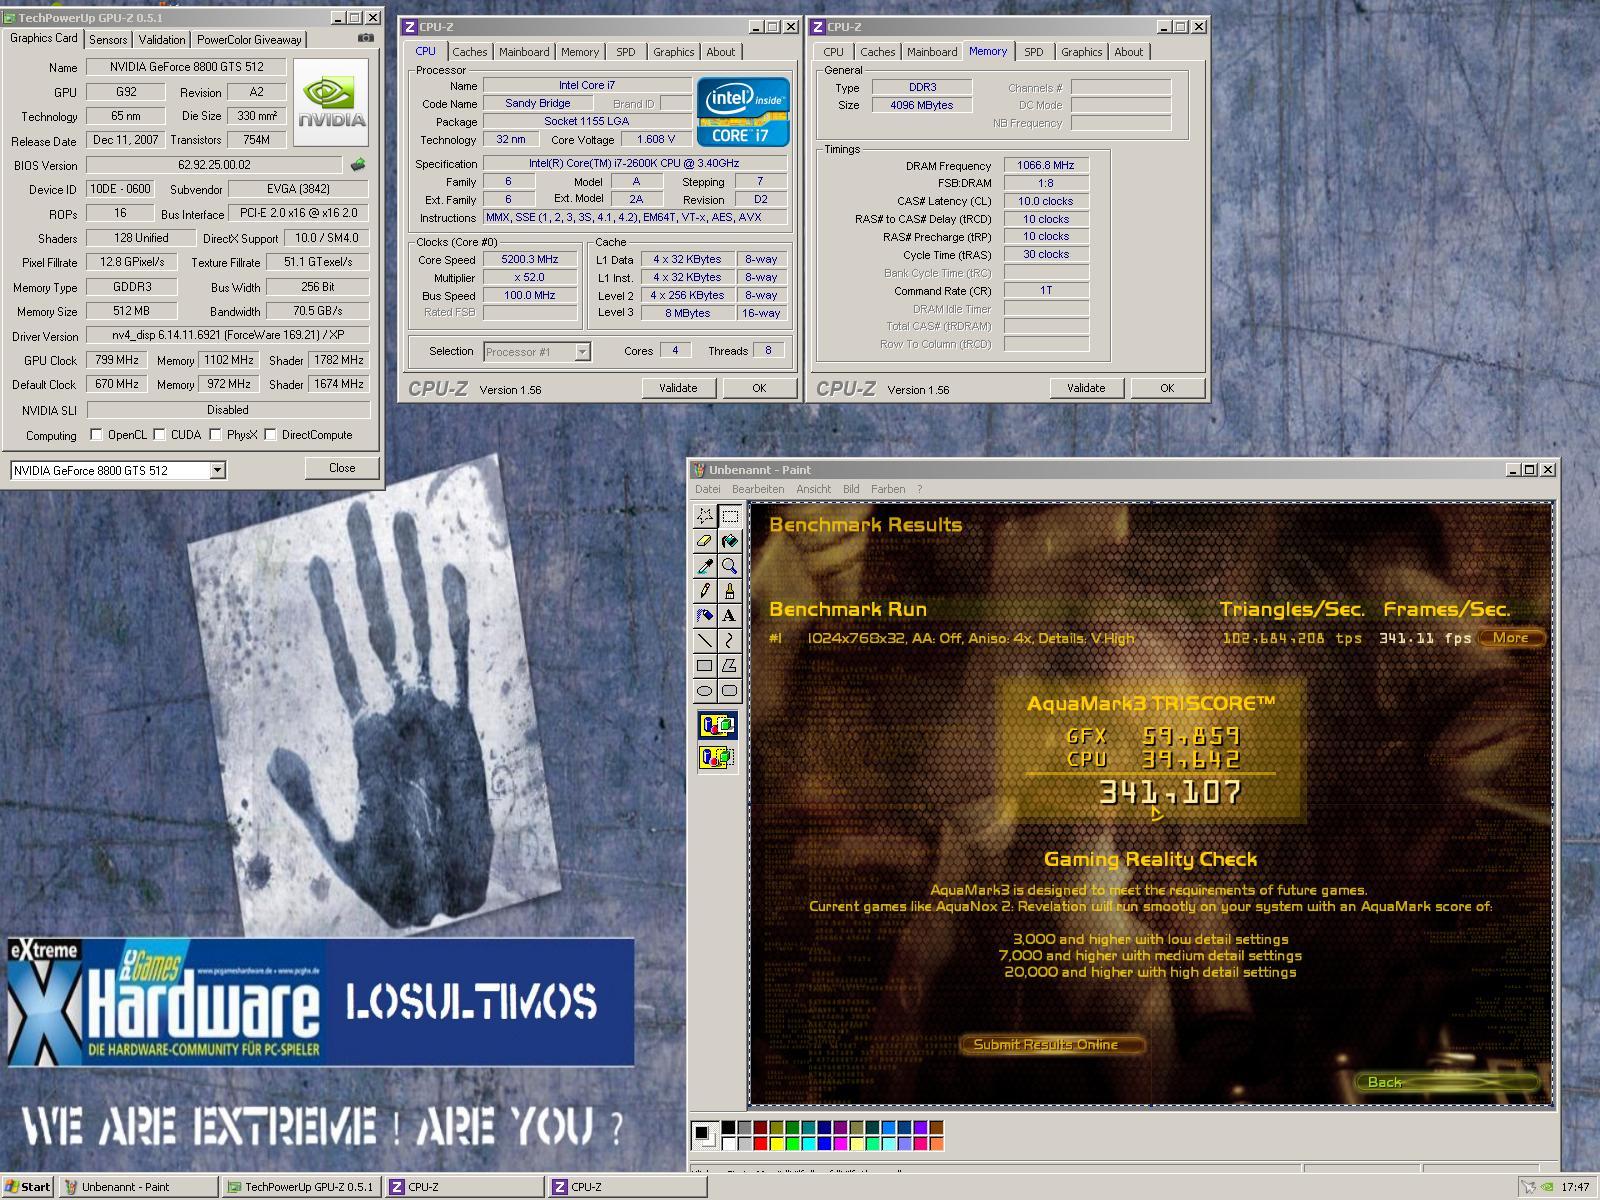The image size is (1600, 1200).
Task: Click the CPU Specification field in CPU-Z
Action: [x=635, y=163]
